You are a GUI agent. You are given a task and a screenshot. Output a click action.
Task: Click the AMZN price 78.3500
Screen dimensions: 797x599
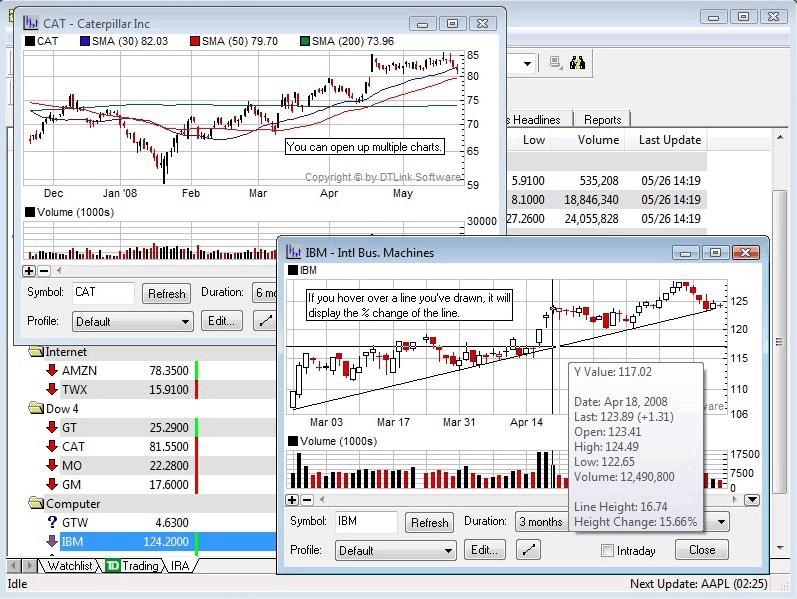tap(169, 371)
